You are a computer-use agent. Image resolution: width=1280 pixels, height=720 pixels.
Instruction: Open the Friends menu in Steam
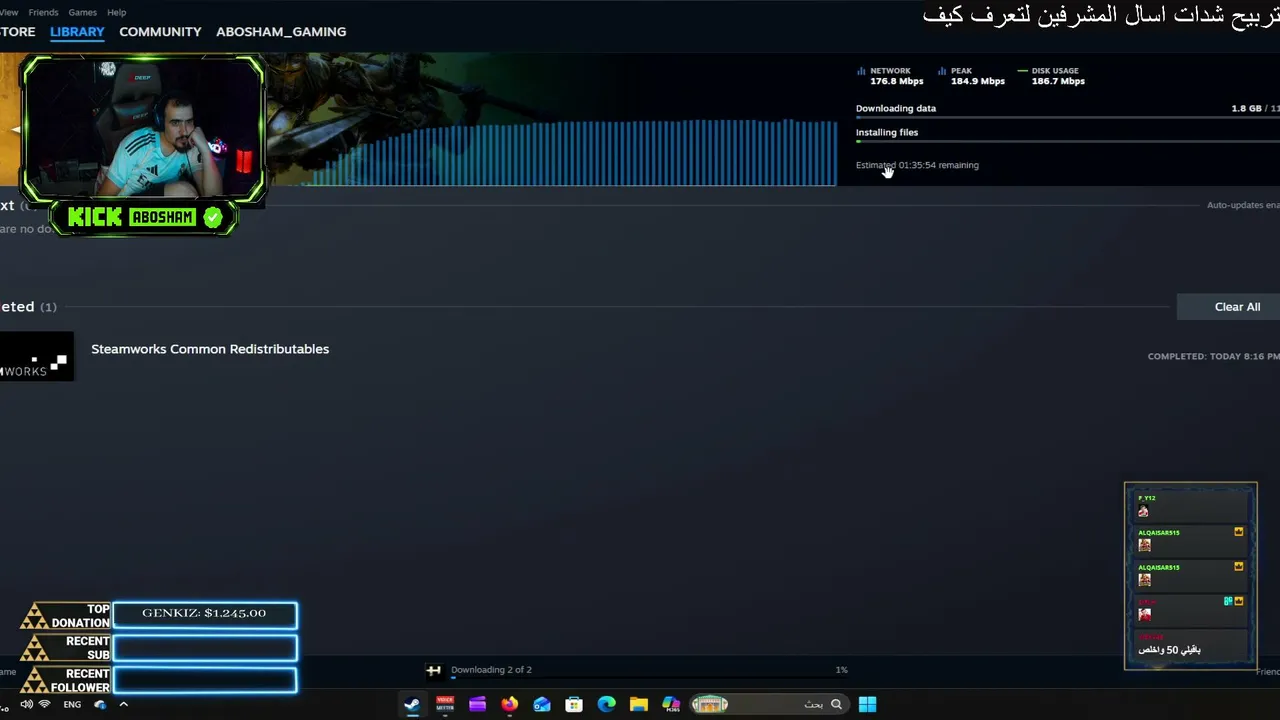click(43, 12)
